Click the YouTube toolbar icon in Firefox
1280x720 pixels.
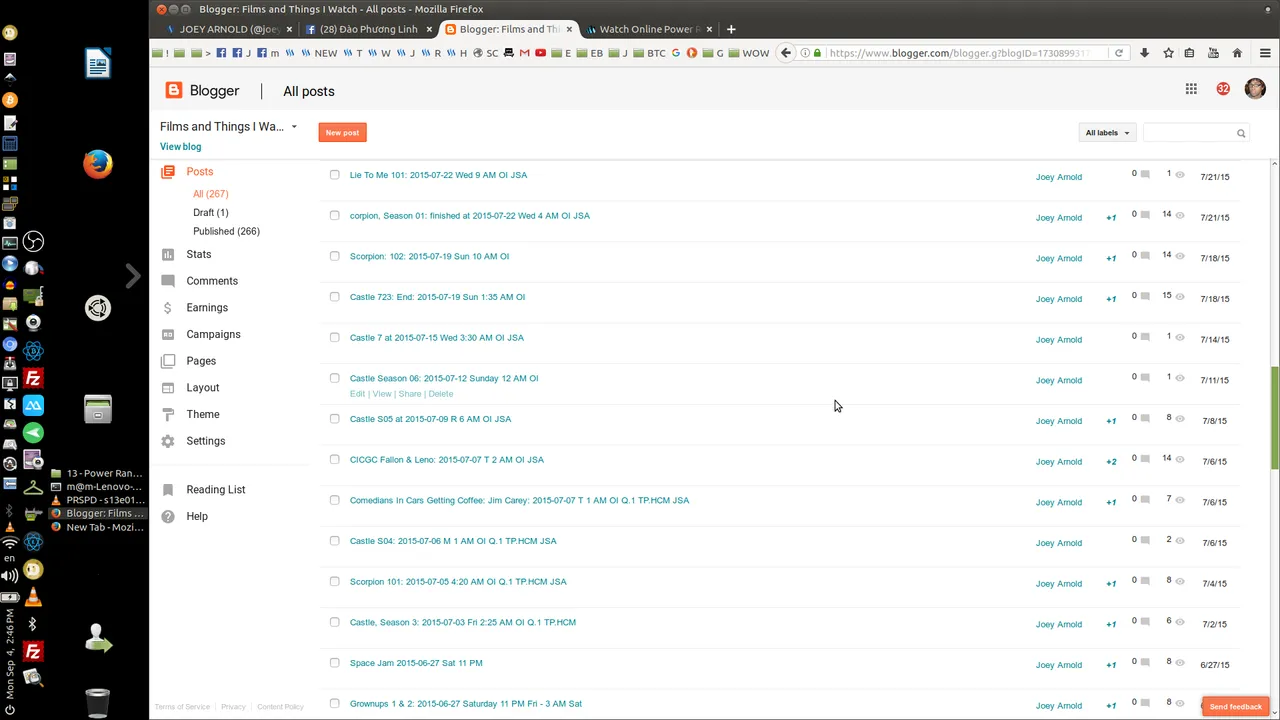tap(1213, 53)
